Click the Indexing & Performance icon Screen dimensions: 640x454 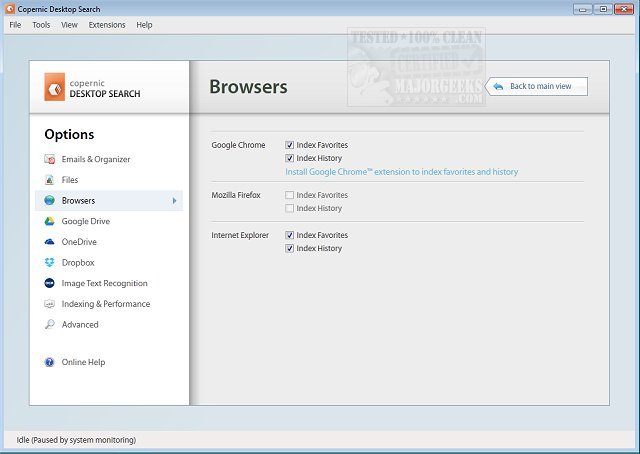pyautogui.click(x=49, y=304)
